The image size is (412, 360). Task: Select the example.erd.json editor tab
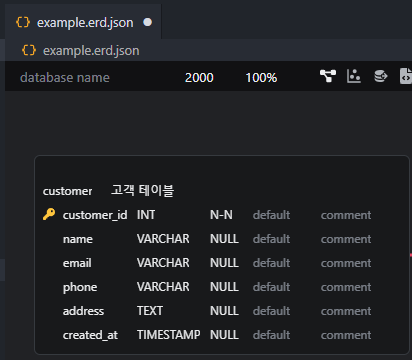pos(83,22)
